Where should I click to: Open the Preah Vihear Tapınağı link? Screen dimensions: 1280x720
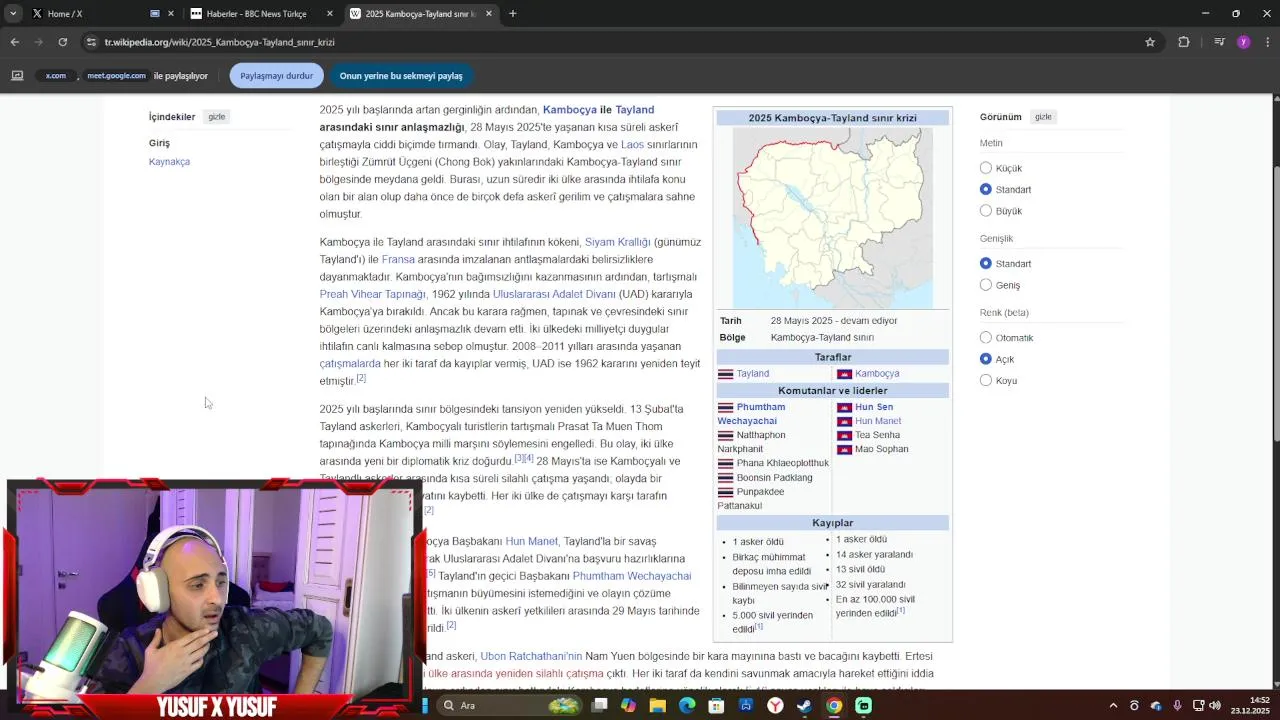pos(372,294)
